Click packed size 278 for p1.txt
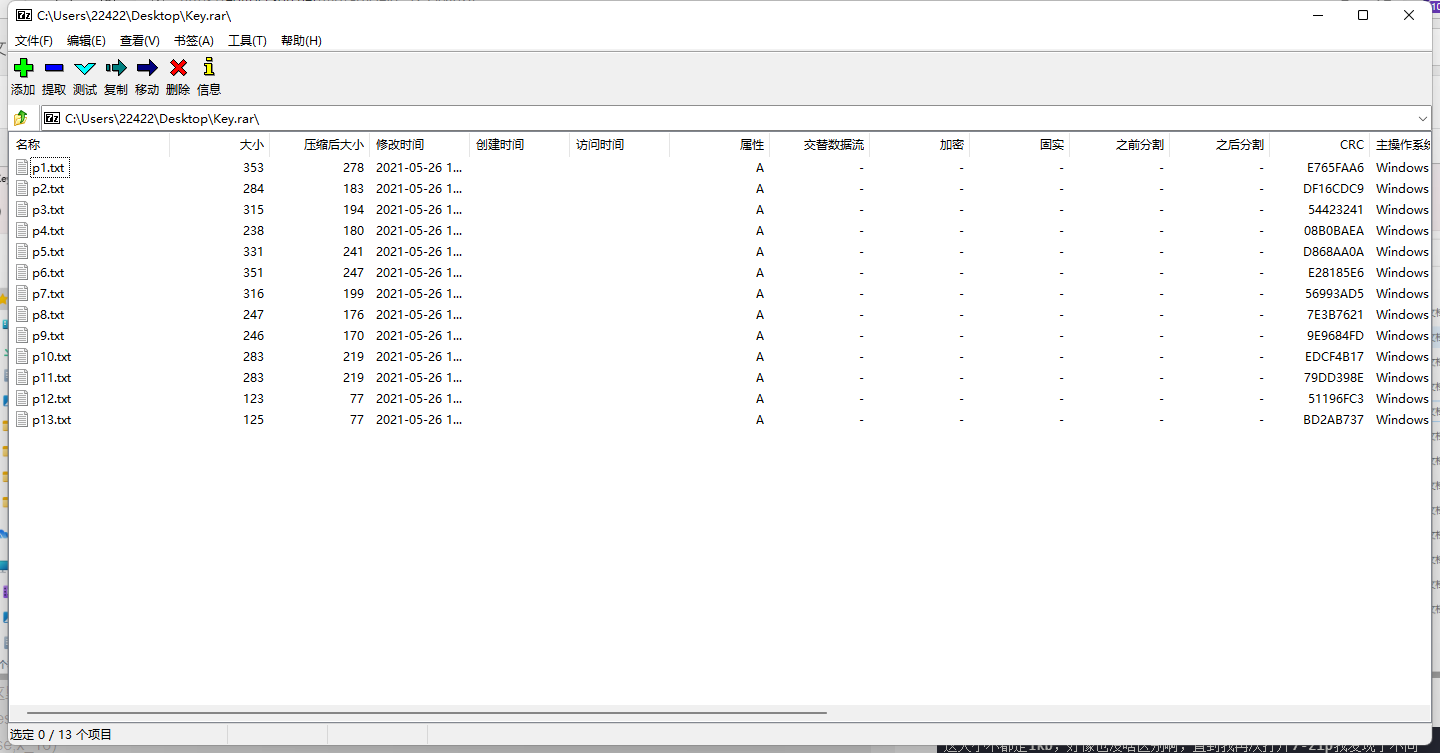 click(353, 168)
